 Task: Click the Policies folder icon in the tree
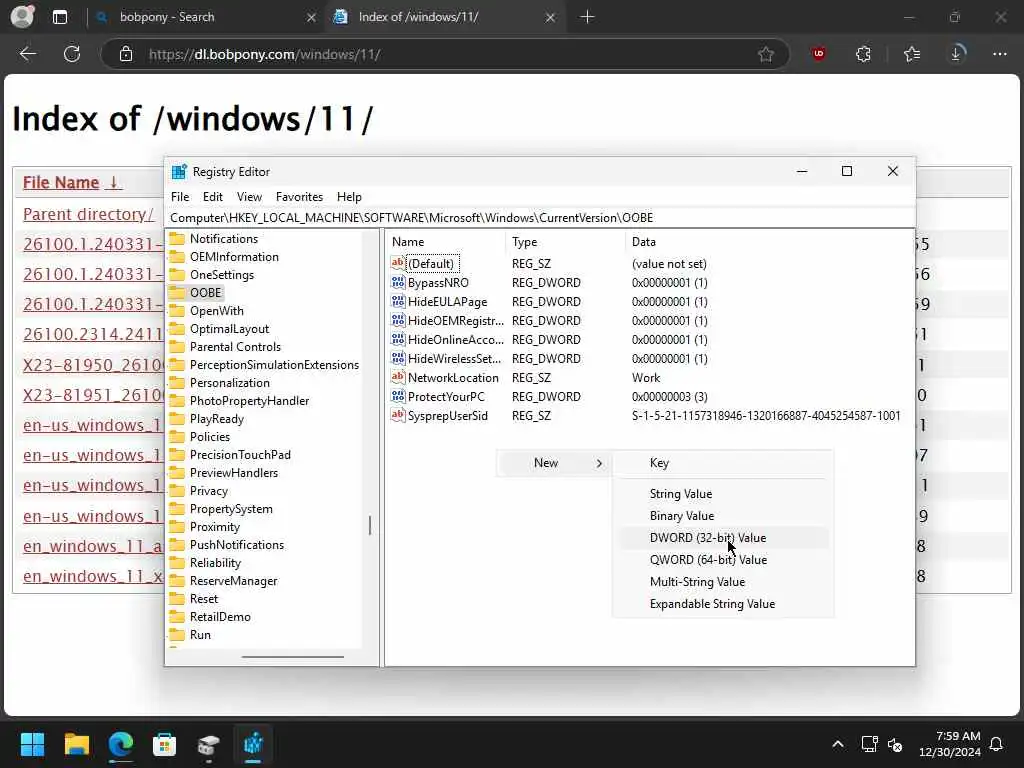(x=177, y=436)
